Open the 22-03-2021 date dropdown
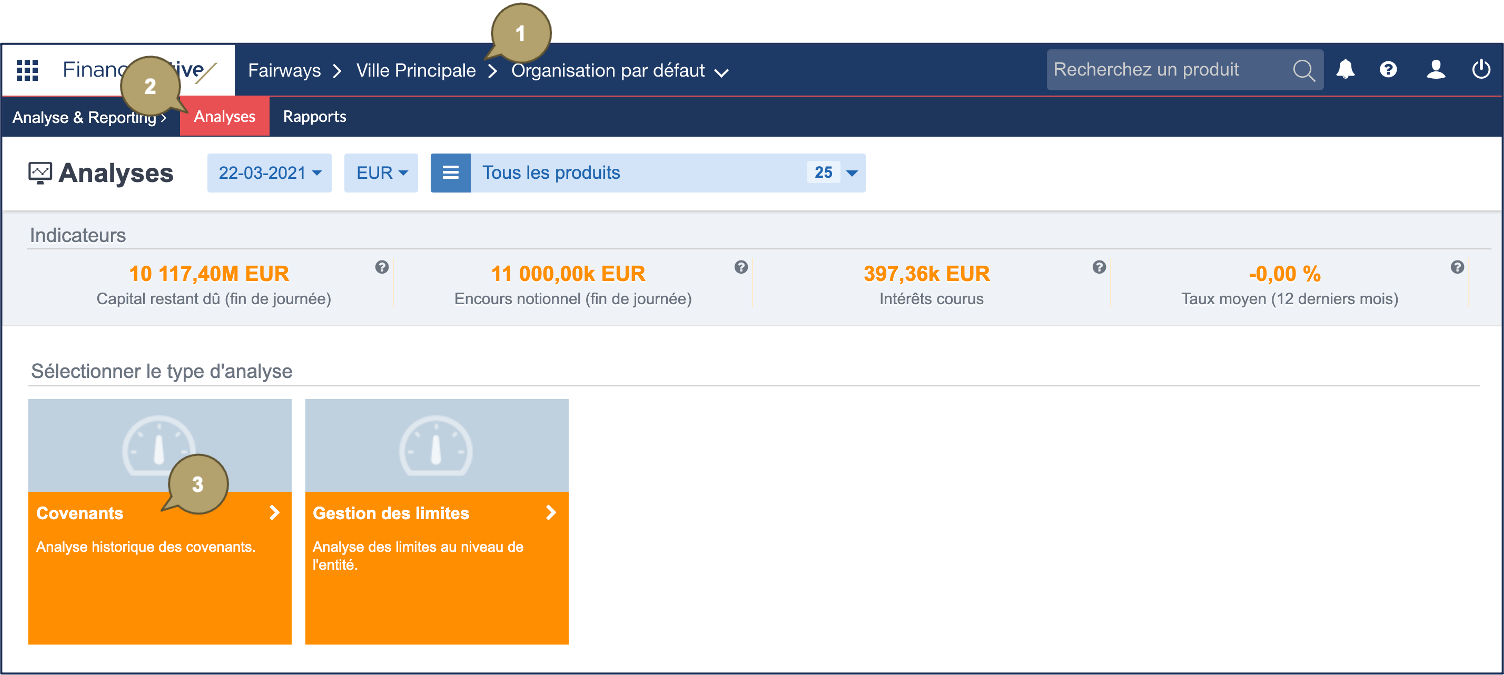 (x=269, y=173)
